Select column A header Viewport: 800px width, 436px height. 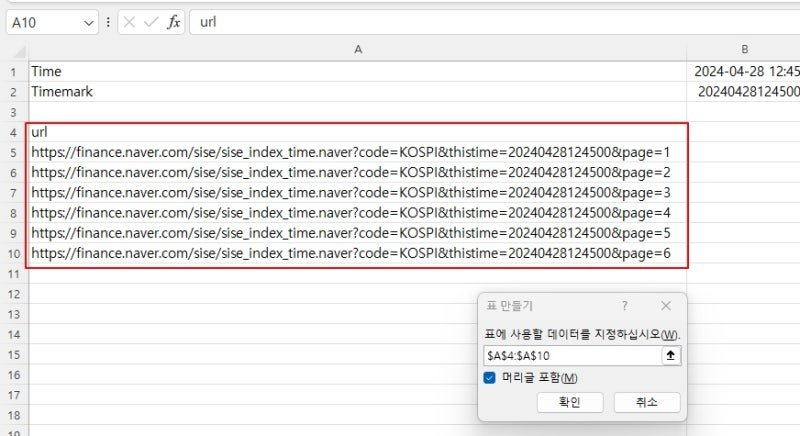click(358, 49)
